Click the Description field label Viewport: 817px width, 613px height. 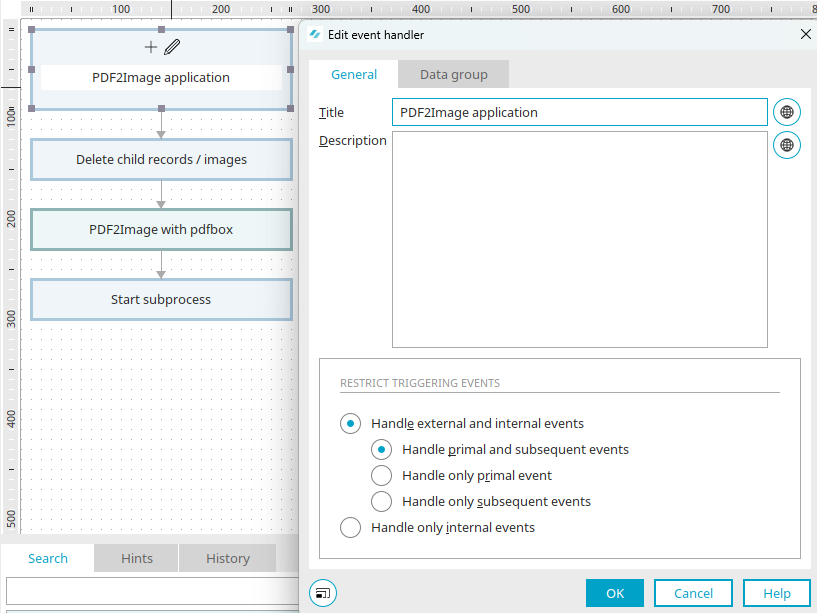click(353, 141)
